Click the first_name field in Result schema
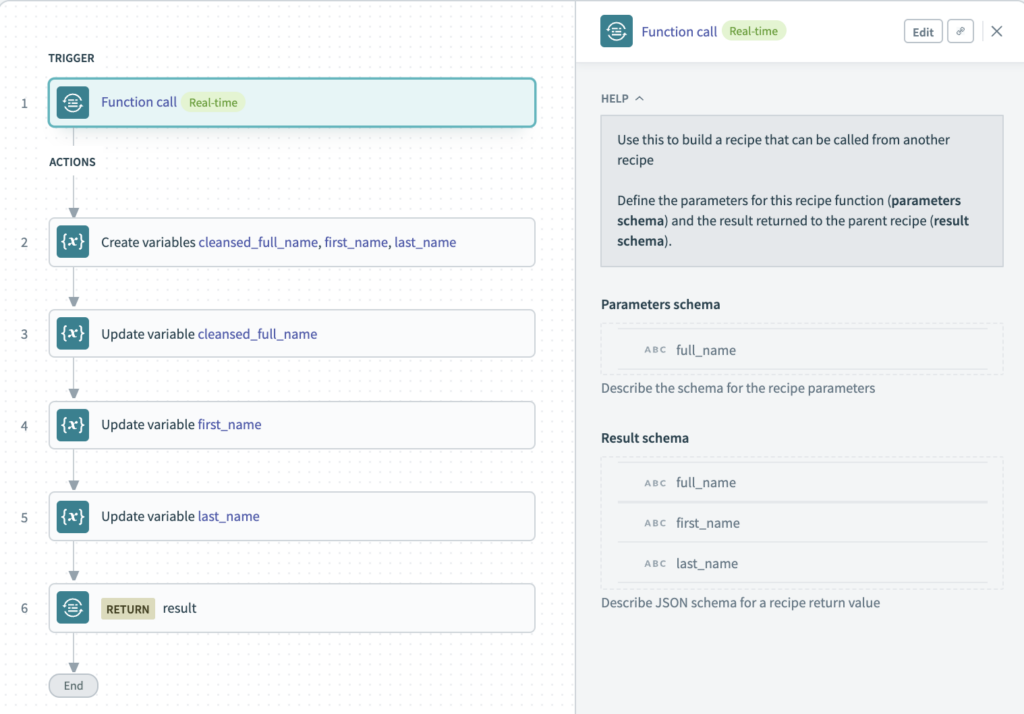 click(x=803, y=523)
